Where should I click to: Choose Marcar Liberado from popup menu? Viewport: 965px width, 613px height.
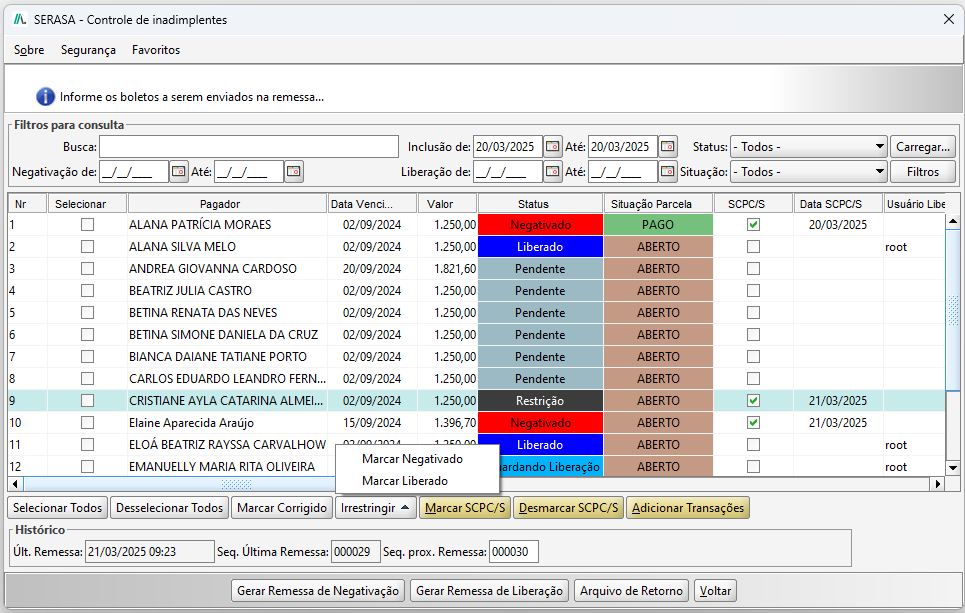(x=405, y=481)
